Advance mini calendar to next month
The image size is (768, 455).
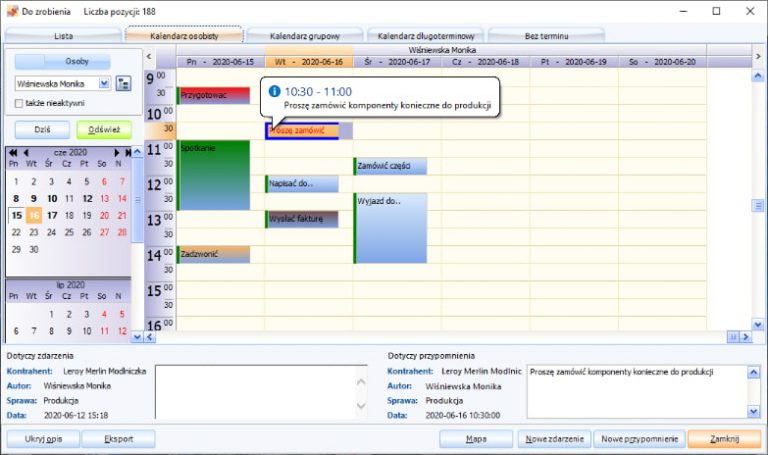point(116,152)
